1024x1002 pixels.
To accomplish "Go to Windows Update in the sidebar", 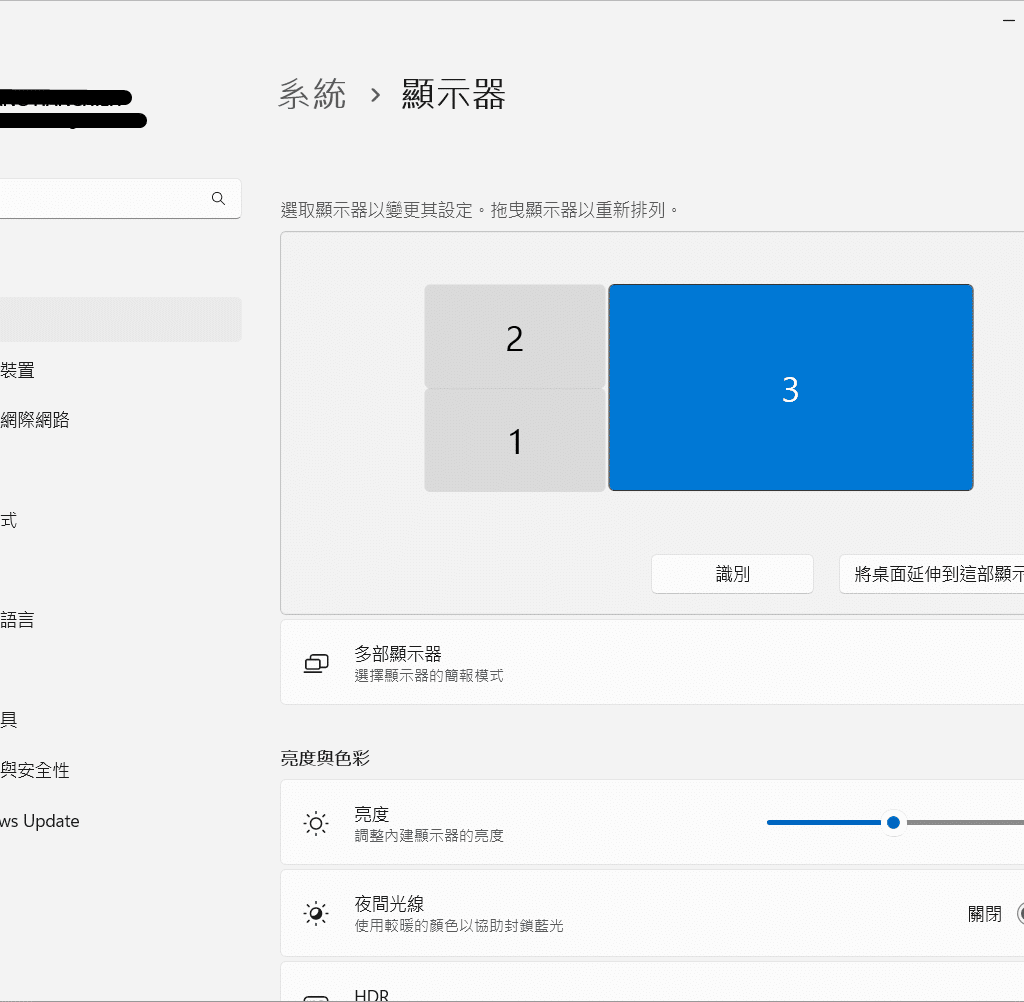I will tap(40, 821).
